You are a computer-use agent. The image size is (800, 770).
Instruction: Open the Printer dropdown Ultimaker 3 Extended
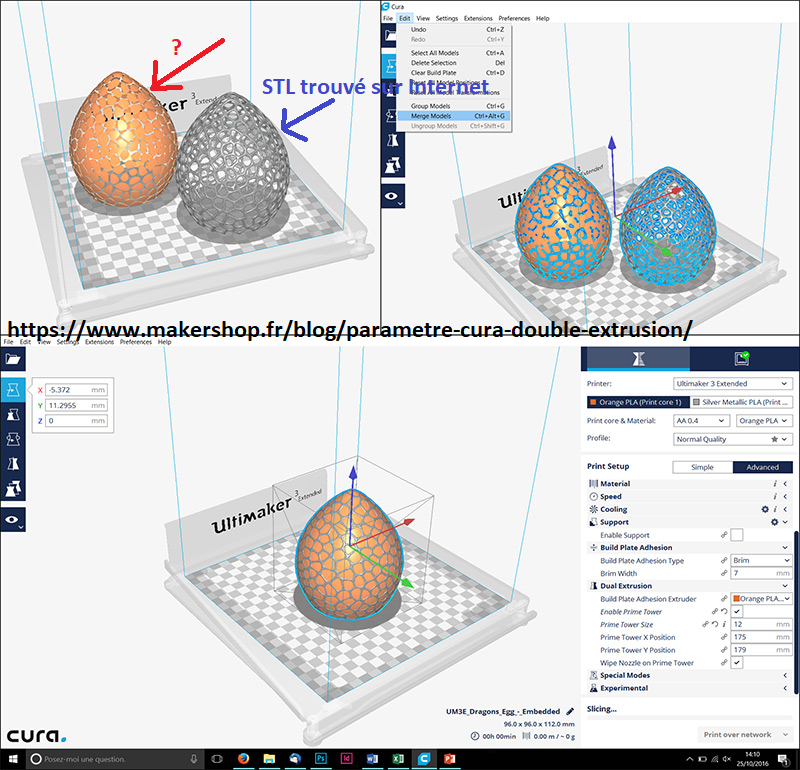tap(733, 383)
